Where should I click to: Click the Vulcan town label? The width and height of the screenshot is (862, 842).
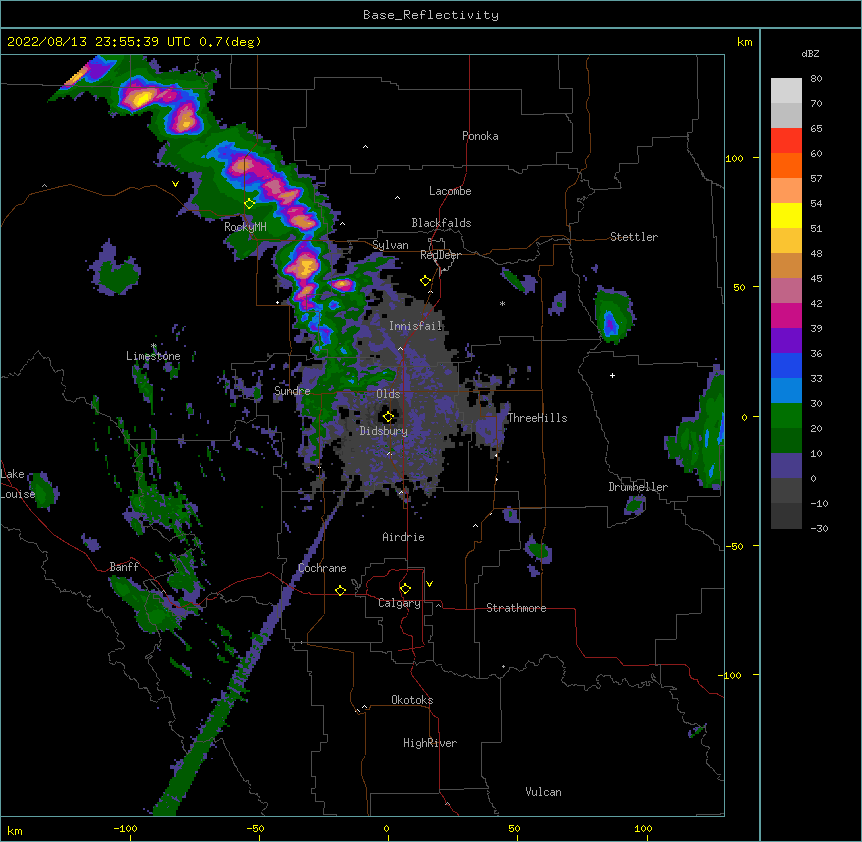pos(543,792)
